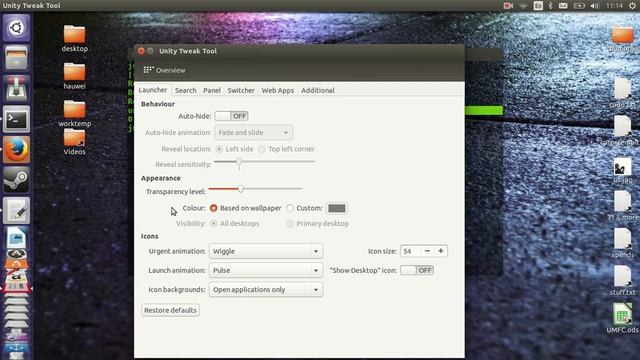Screen dimensions: 640x360
Task: Select the desktop folder icon
Action: (x=75, y=39)
